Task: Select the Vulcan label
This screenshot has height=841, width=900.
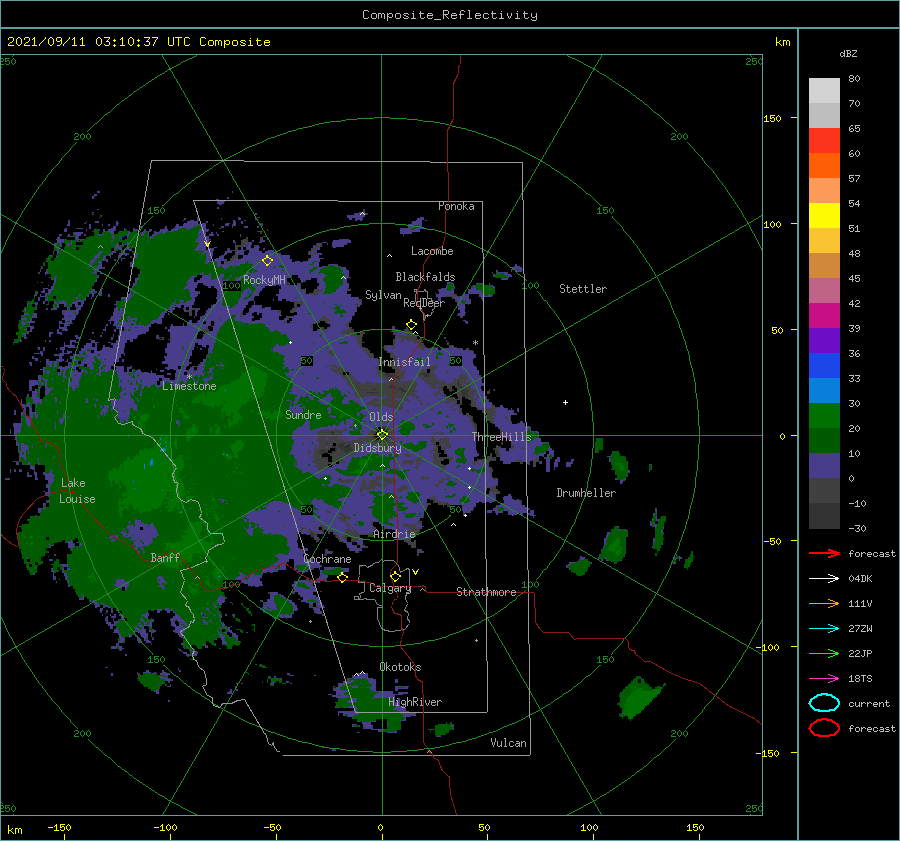Action: (x=508, y=743)
